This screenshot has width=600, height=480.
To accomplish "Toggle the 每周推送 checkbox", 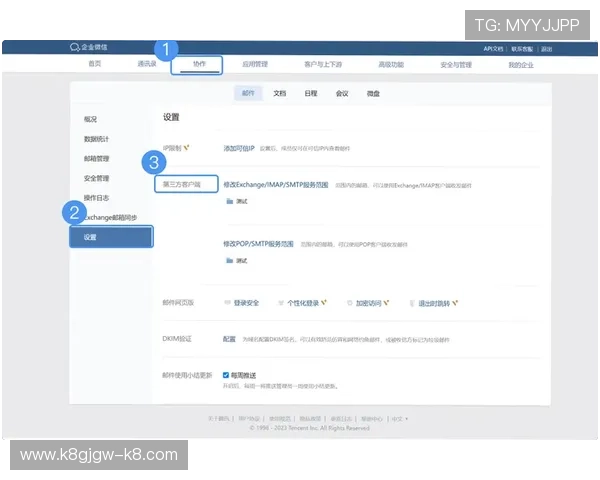I will (226, 375).
